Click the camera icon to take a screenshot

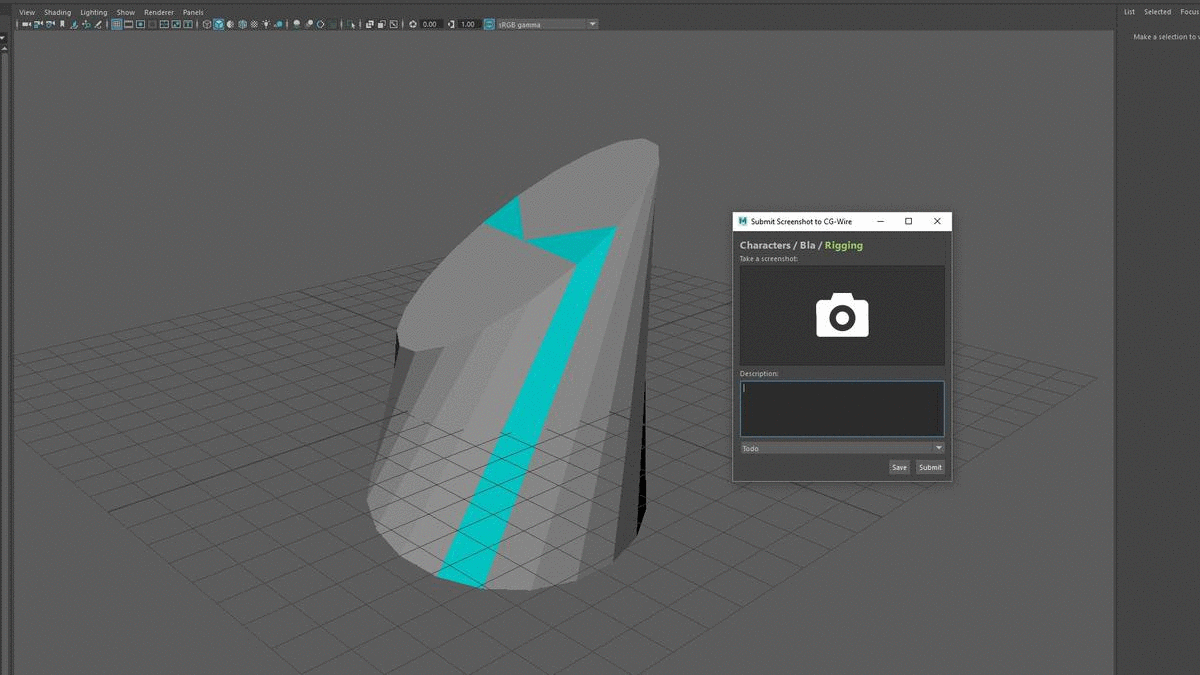(x=842, y=316)
